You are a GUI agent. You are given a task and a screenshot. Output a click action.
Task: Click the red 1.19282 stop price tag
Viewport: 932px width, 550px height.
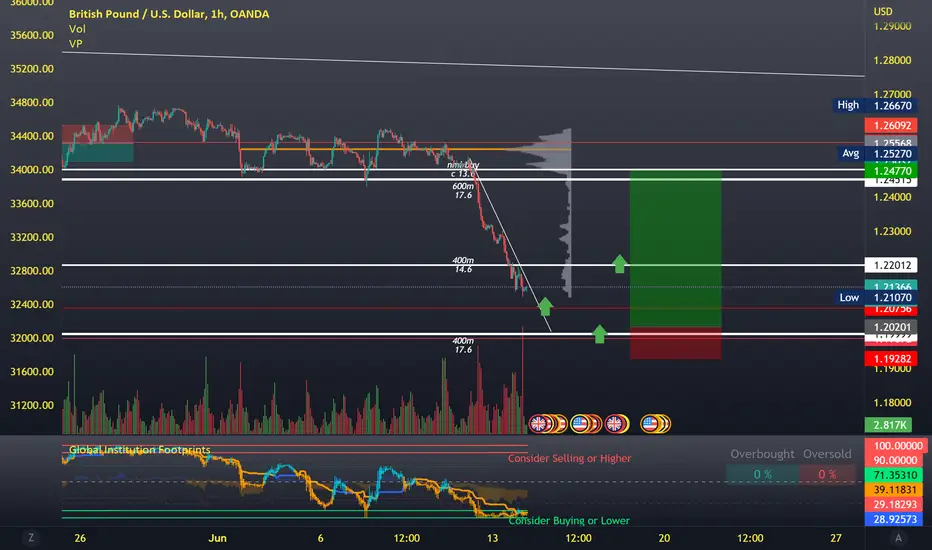891,359
